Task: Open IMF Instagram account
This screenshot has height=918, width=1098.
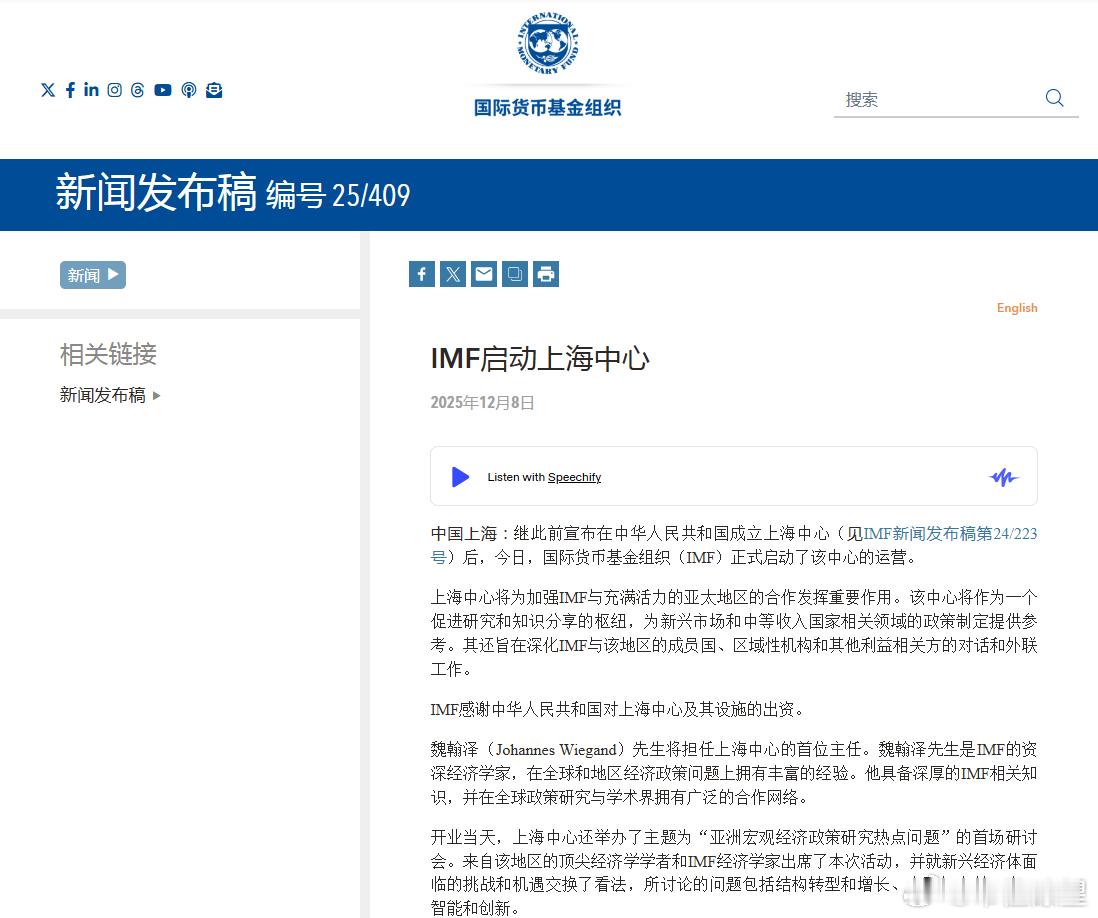Action: (114, 90)
